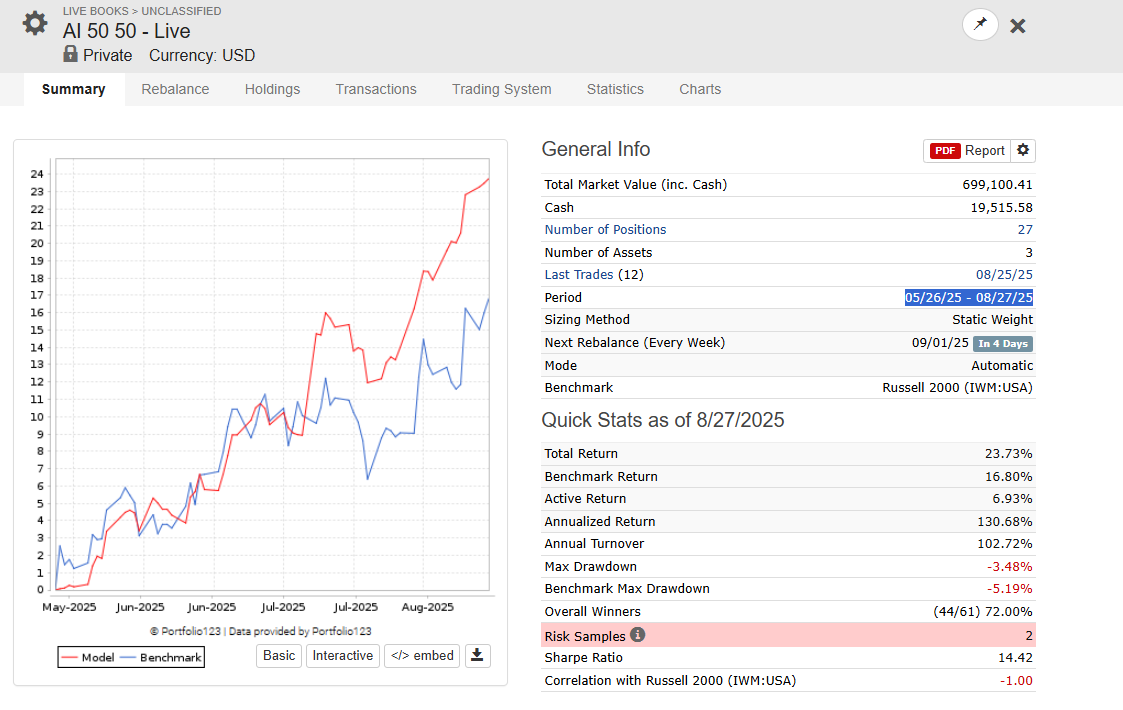
Task: Click the Portfolio123 copyright text under chart
Action: pyautogui.click(x=261, y=631)
